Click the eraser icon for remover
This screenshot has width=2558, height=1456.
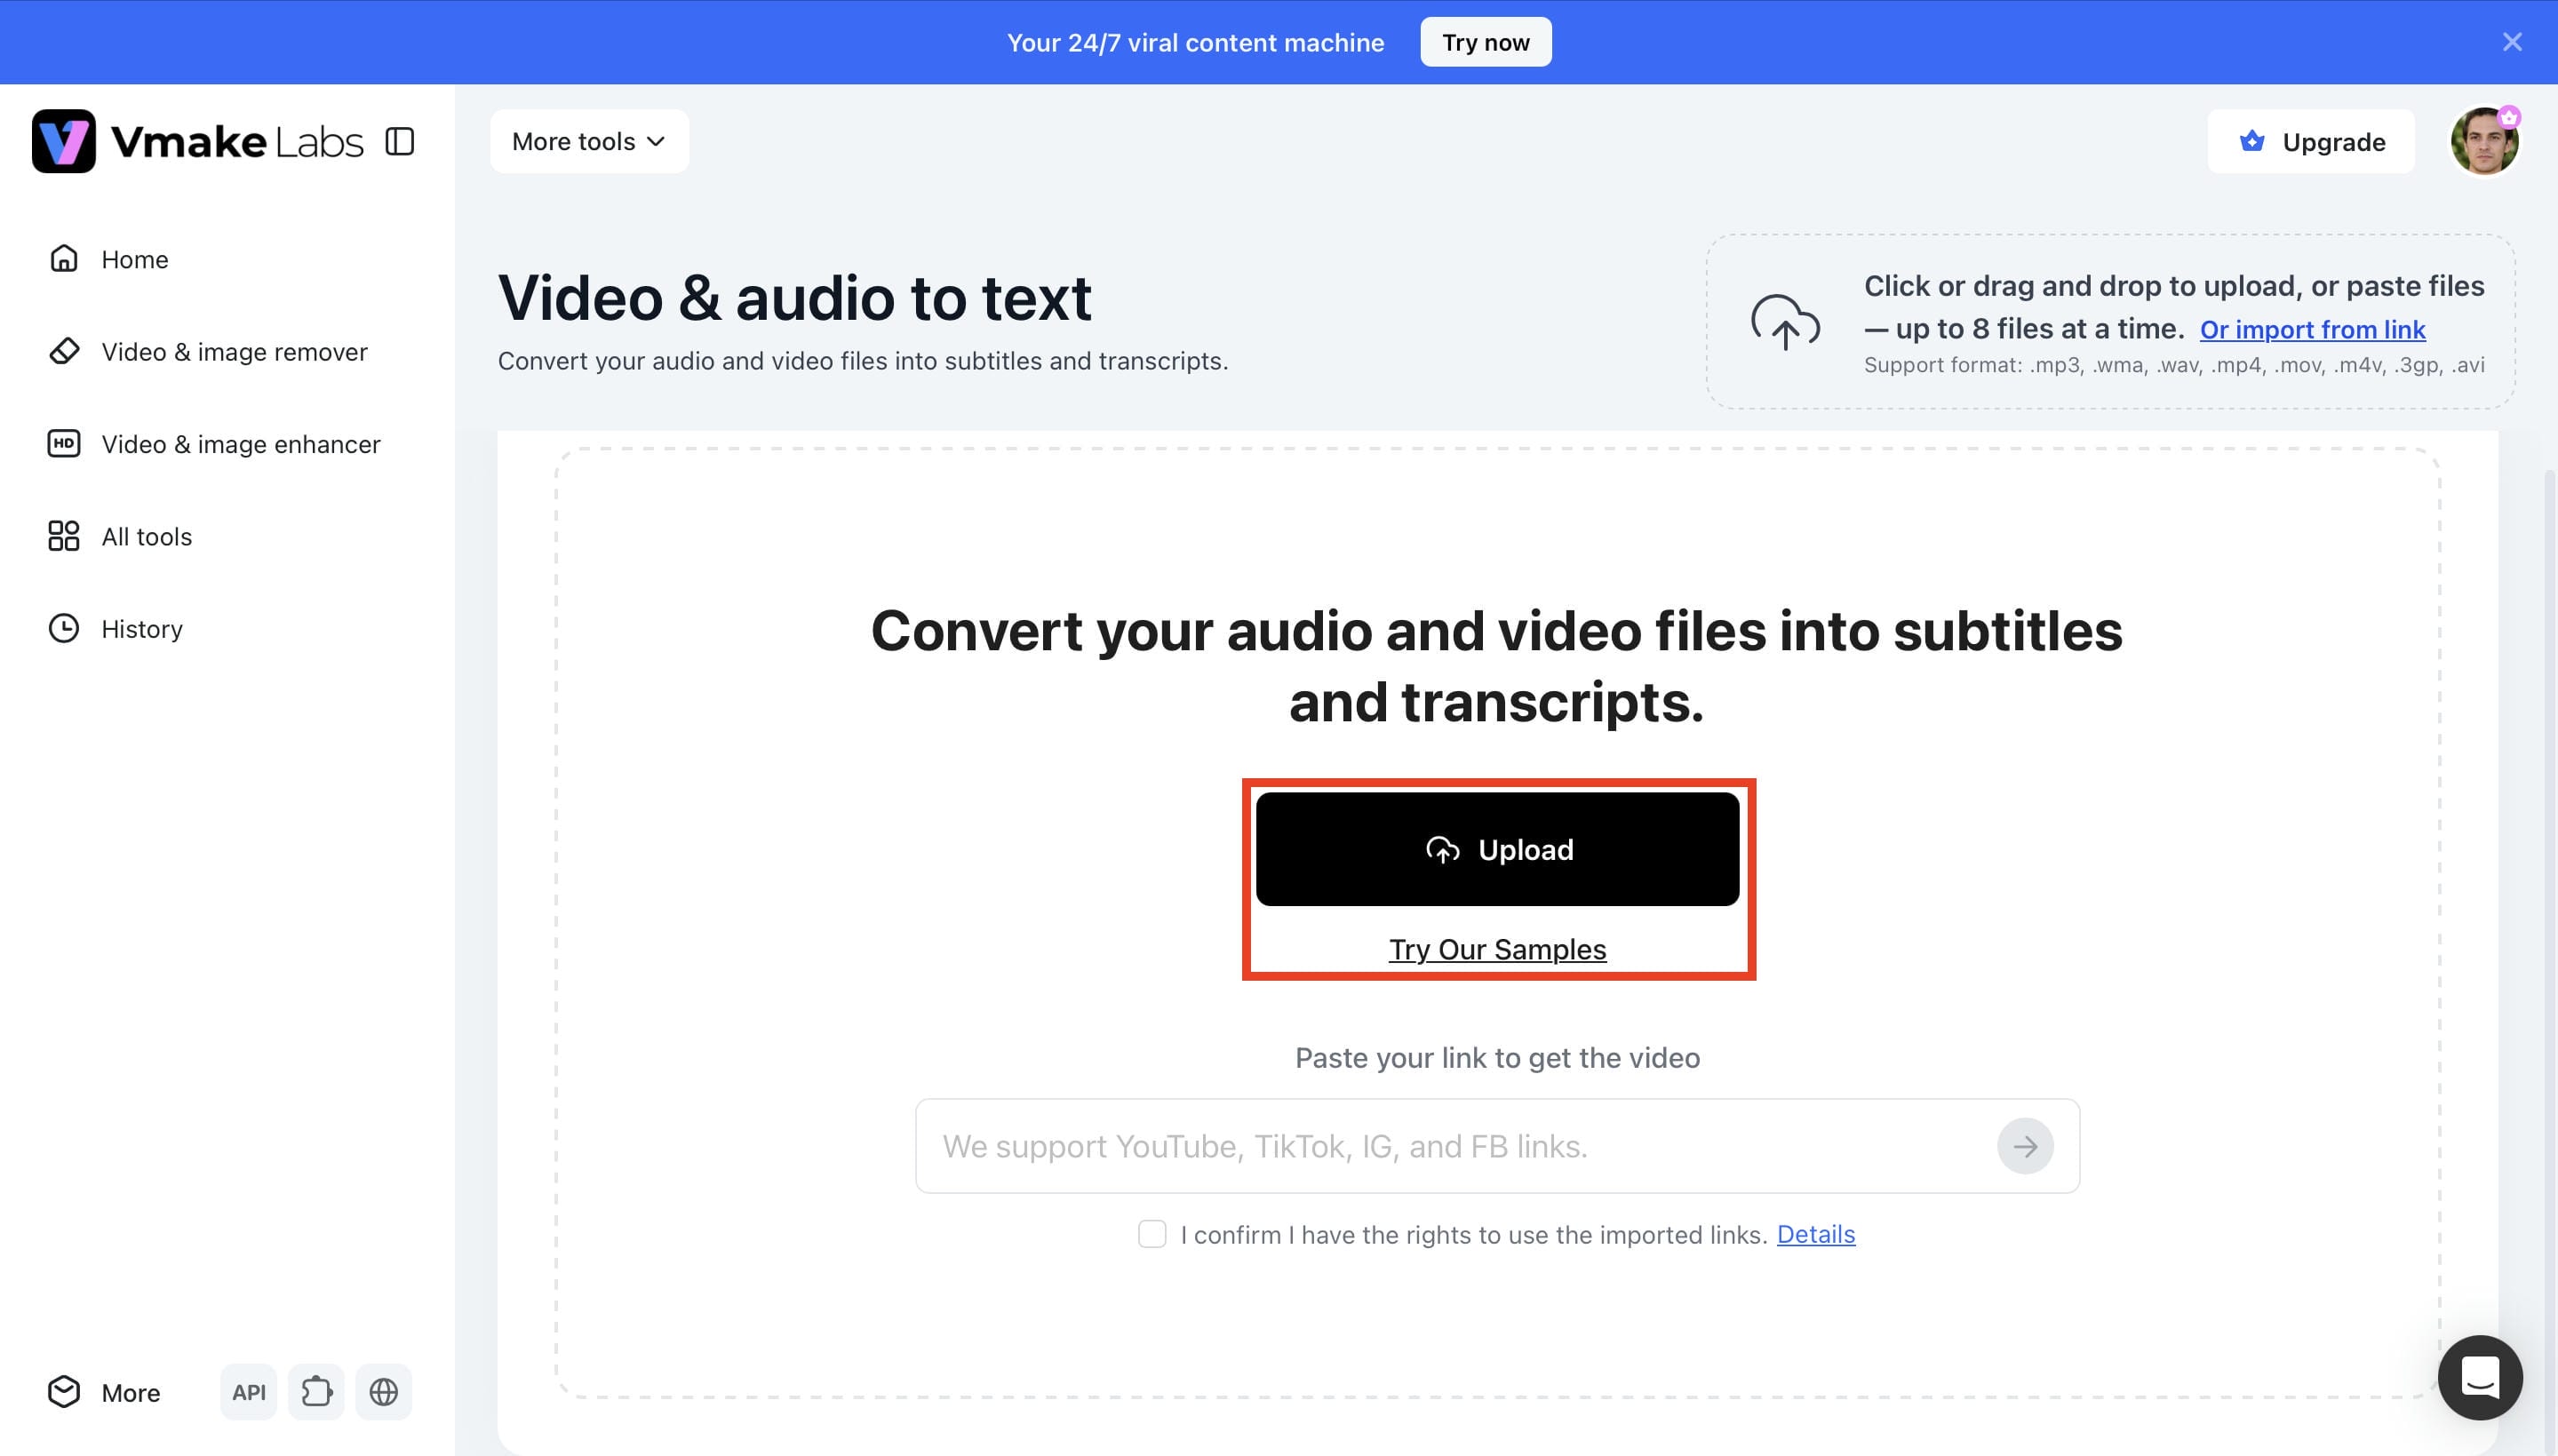tap(64, 351)
